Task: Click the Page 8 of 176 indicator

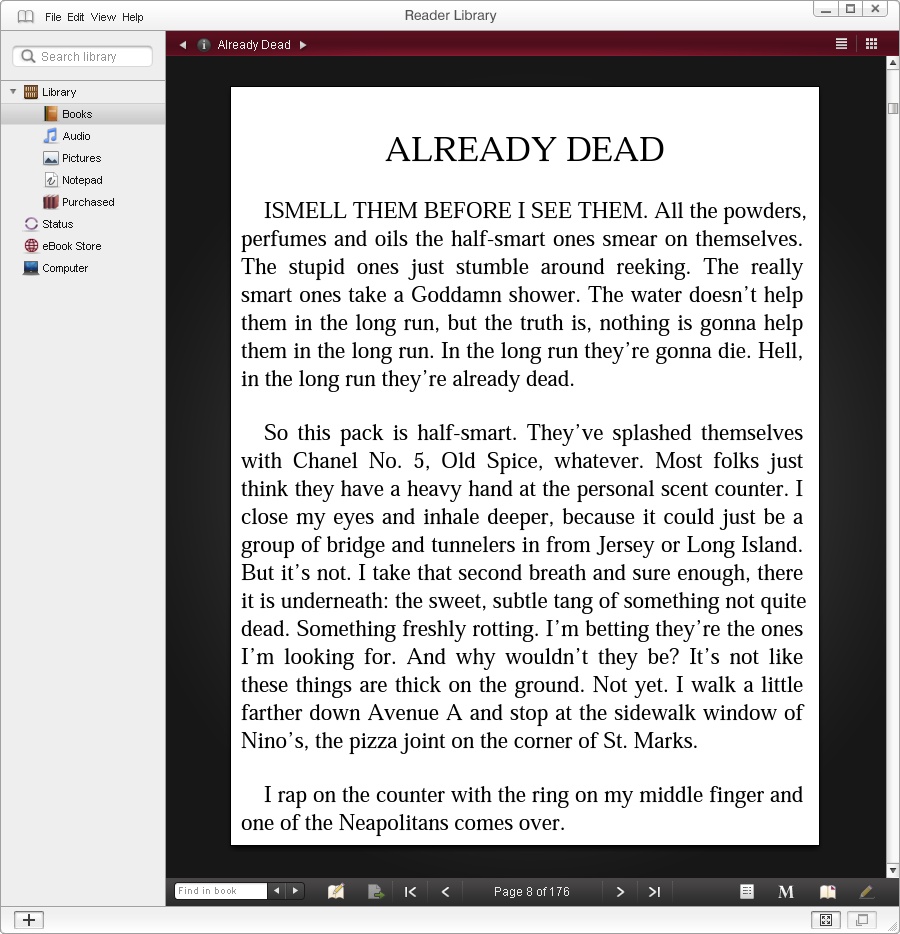Action: (x=532, y=892)
